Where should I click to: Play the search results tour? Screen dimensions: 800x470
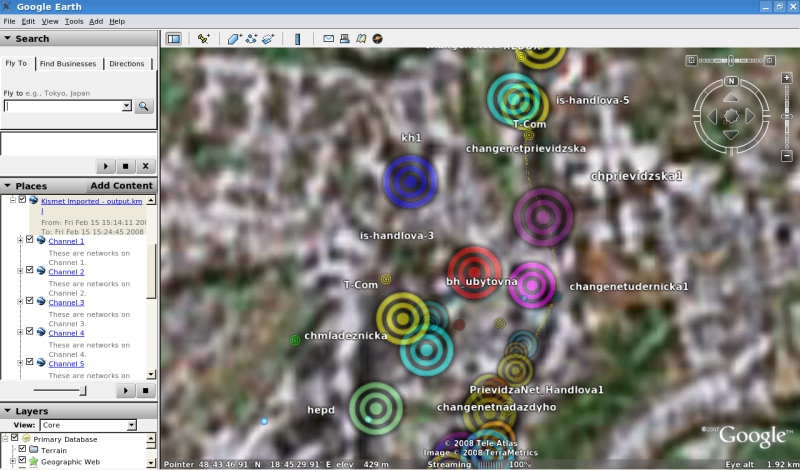pos(106,166)
